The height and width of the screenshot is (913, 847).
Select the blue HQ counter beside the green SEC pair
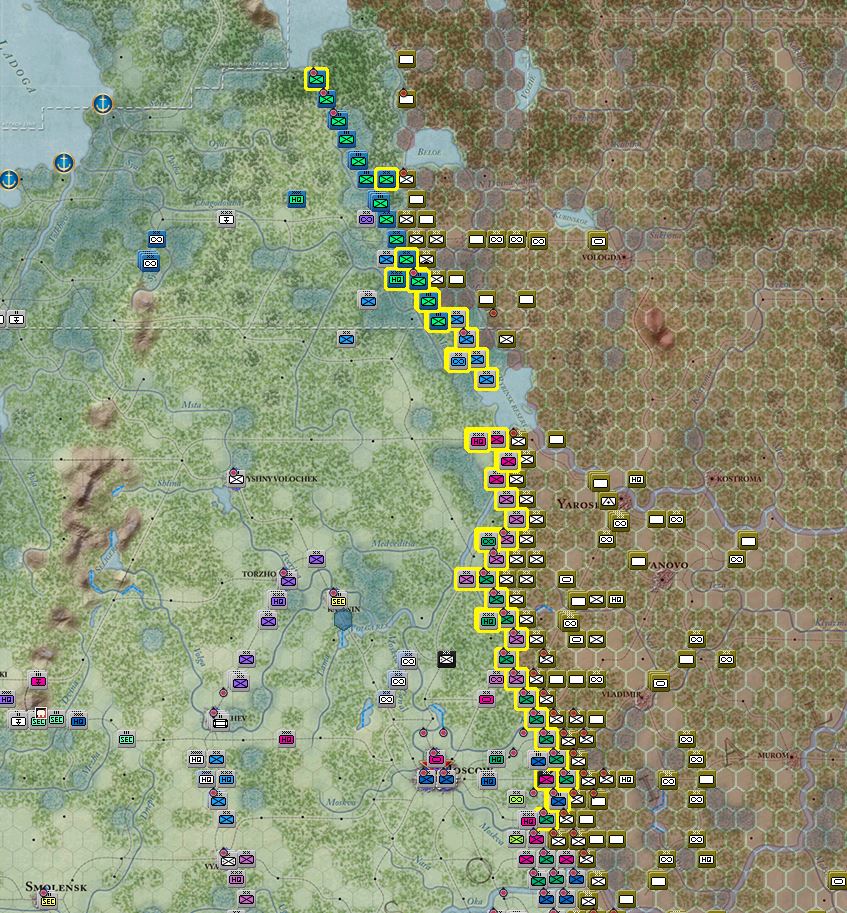(x=78, y=721)
